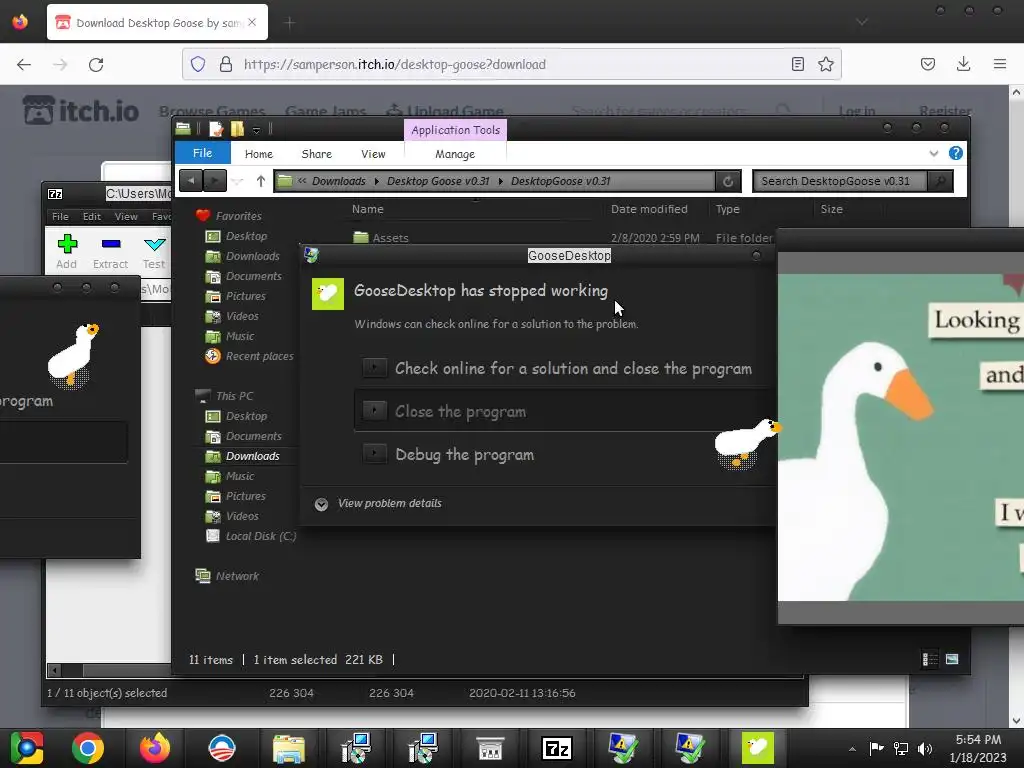The image size is (1024, 768).
Task: Open Desktop under Favorites
Action: (236, 236)
